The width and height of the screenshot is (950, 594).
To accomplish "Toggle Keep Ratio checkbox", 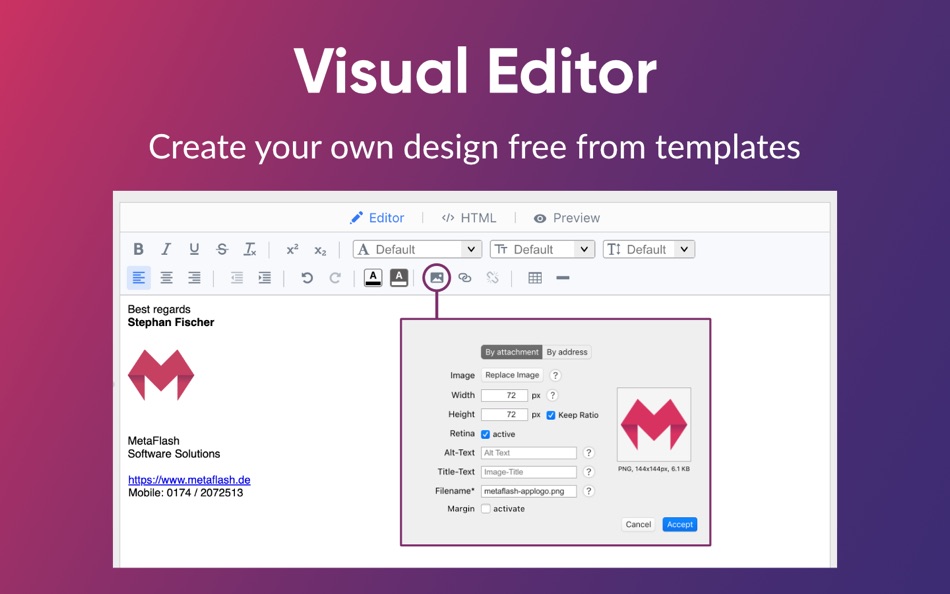I will (551, 415).
